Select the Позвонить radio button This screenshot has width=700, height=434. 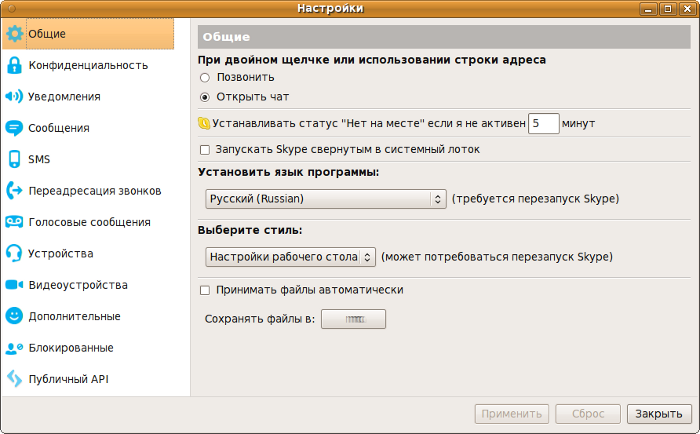pos(205,78)
